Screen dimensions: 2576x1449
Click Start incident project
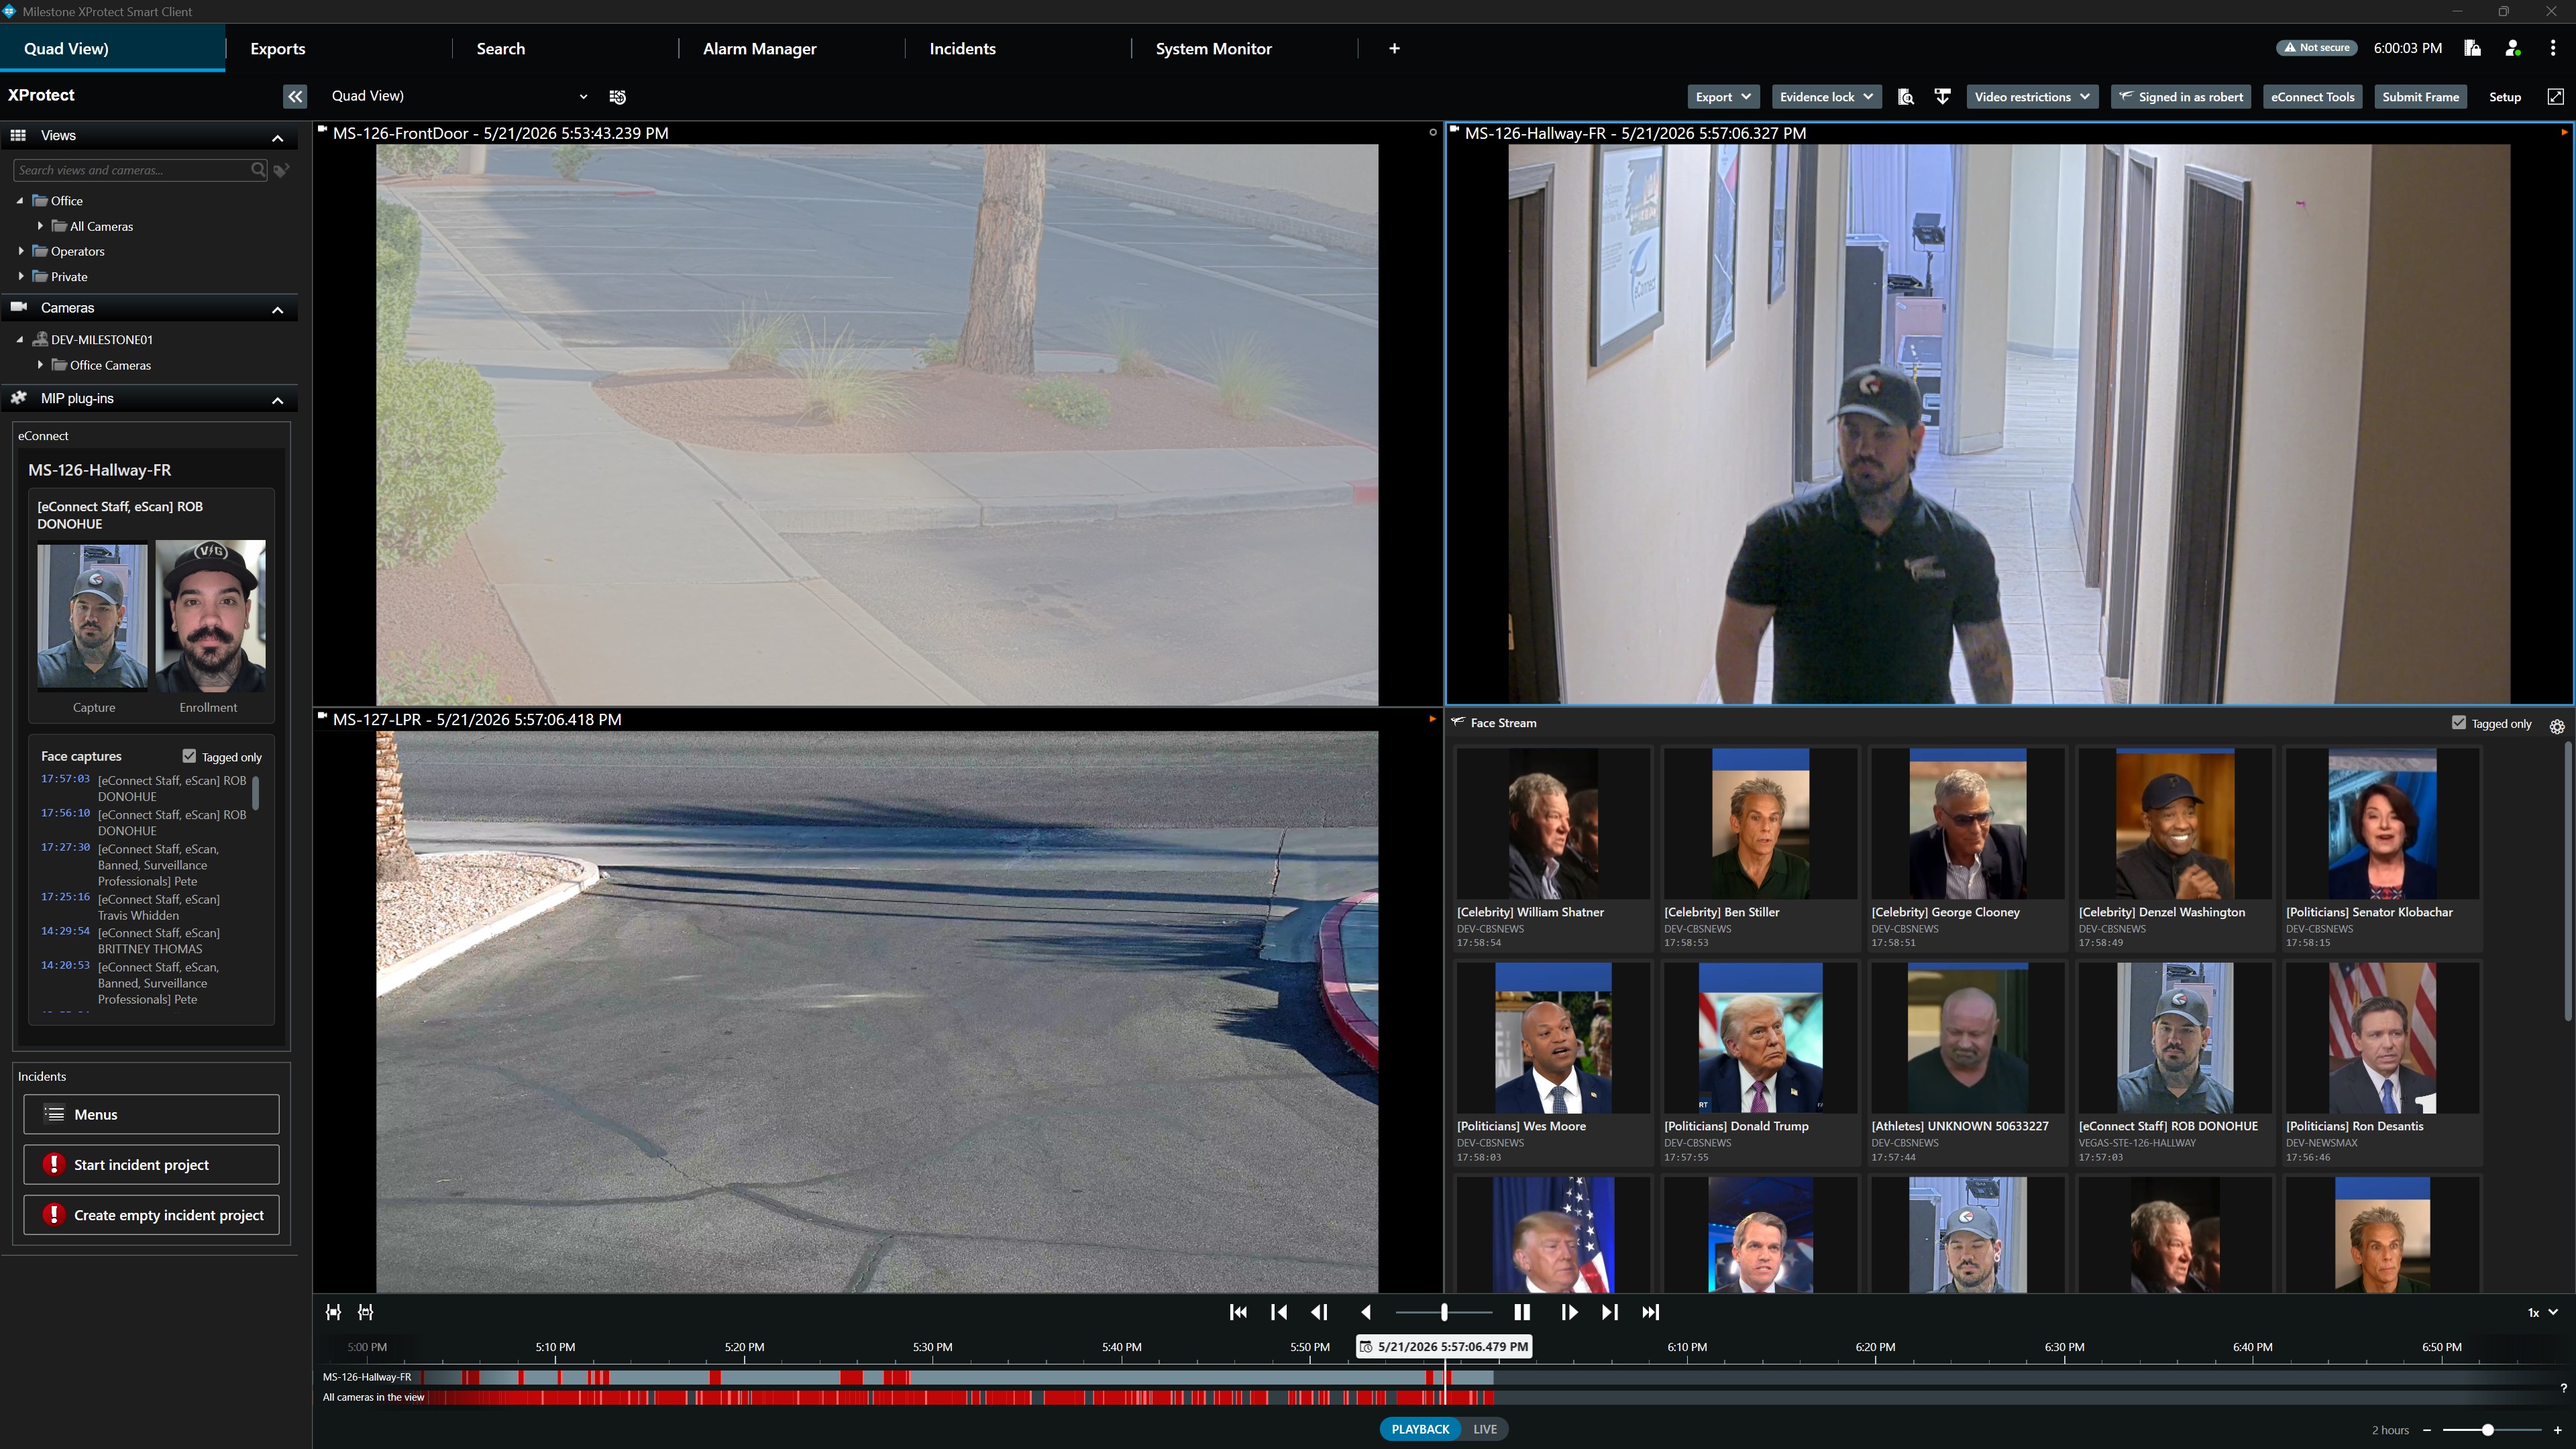[x=151, y=1164]
